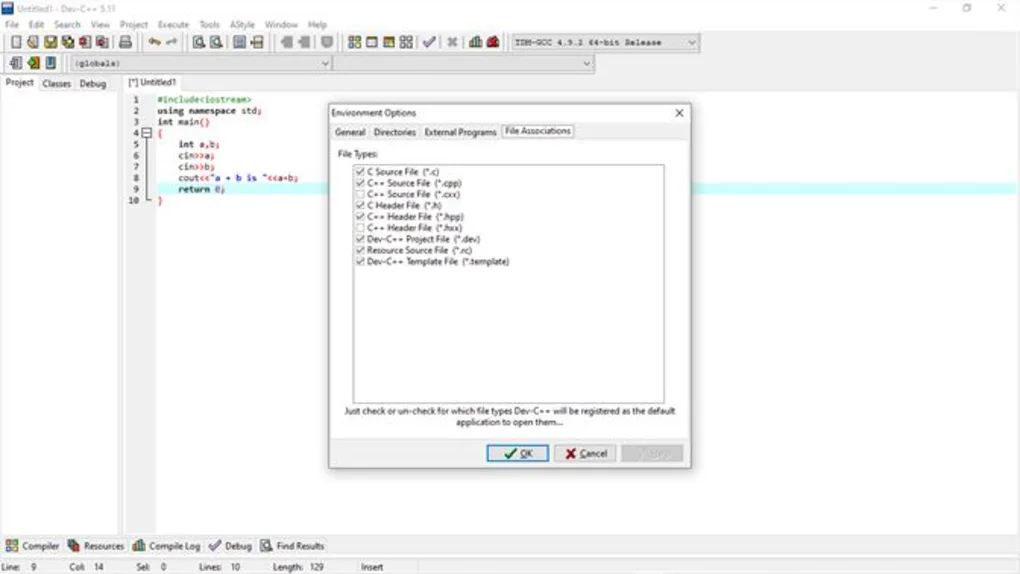Image resolution: width=1020 pixels, height=574 pixels.
Task: Open the Compile Log bottom tab
Action: [x=167, y=546]
